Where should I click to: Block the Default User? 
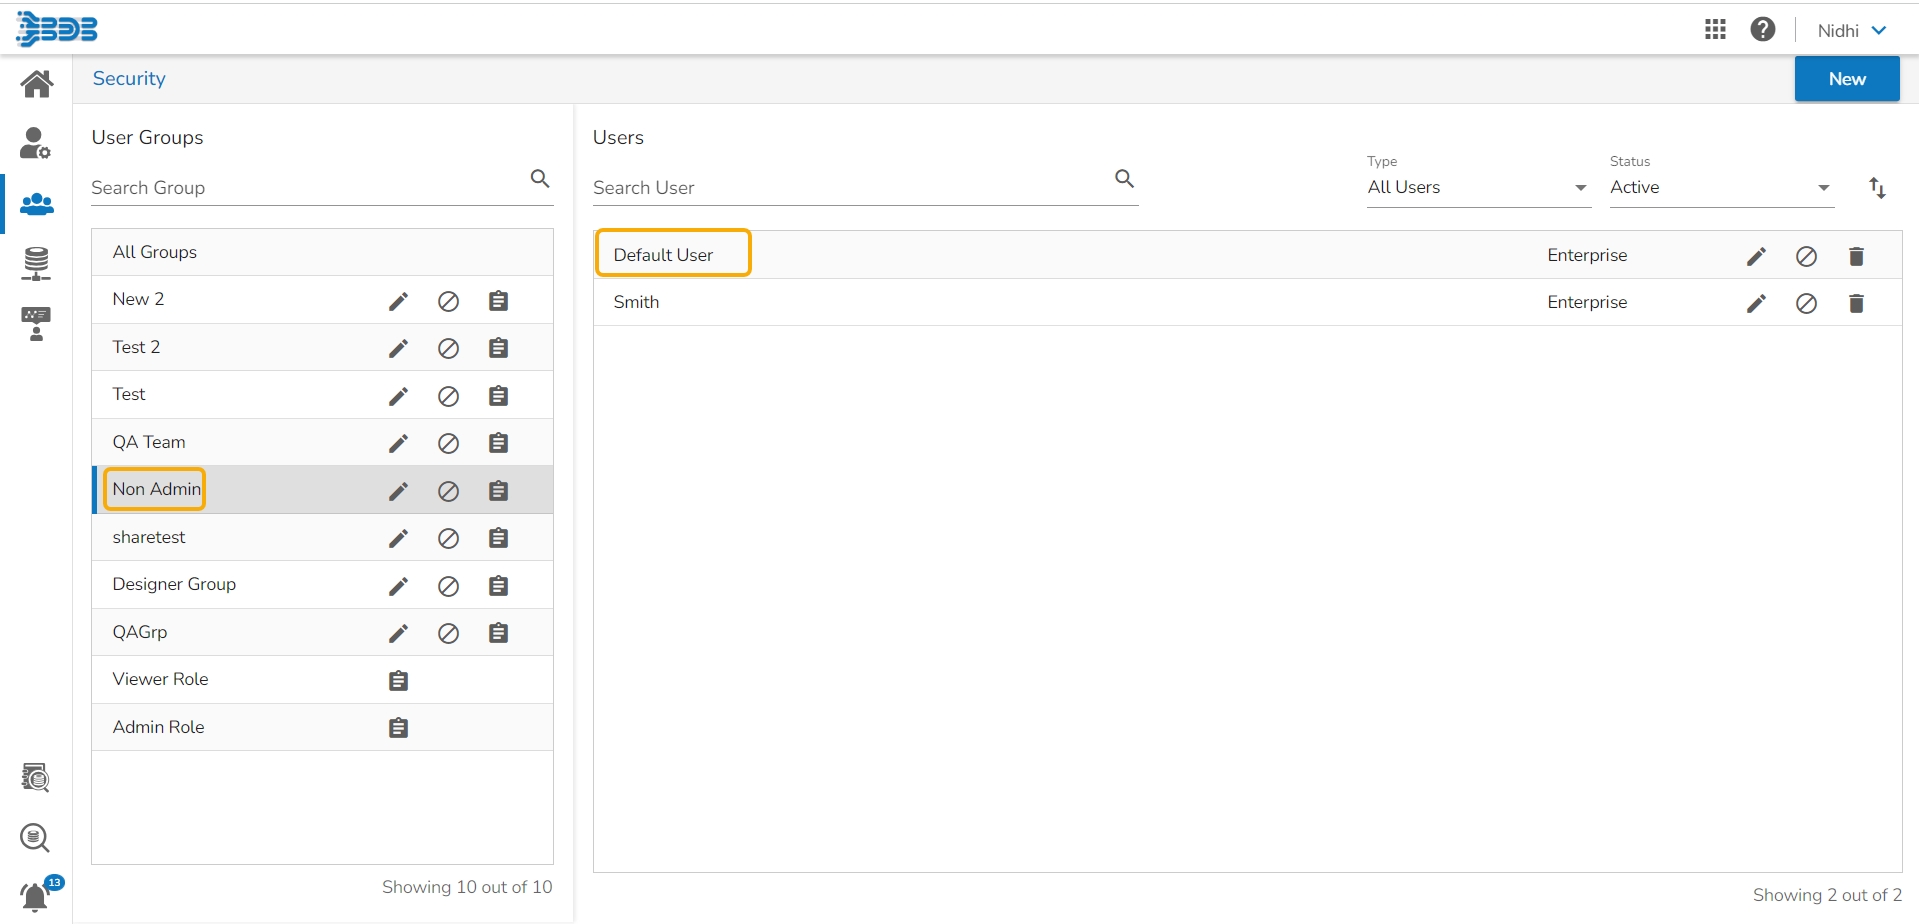pyautogui.click(x=1806, y=257)
